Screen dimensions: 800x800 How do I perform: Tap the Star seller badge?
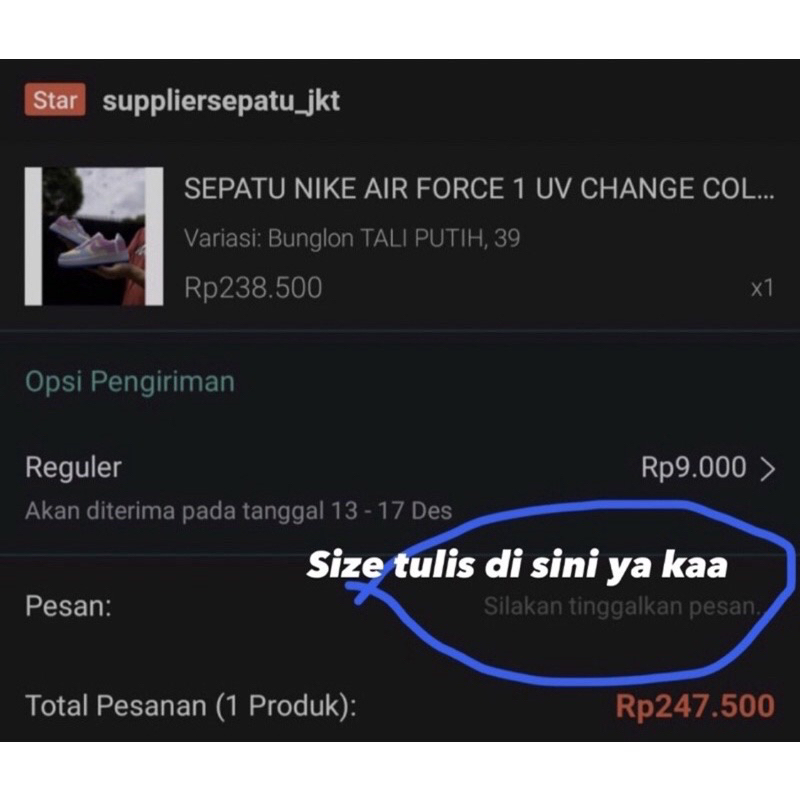point(55,99)
